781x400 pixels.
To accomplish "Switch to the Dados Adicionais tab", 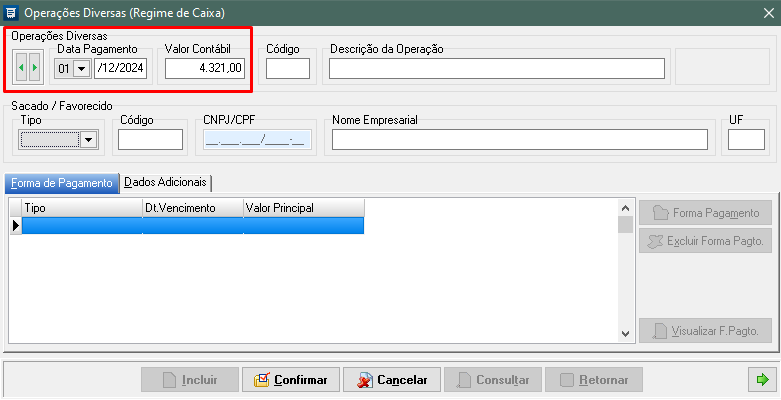I will [166, 183].
